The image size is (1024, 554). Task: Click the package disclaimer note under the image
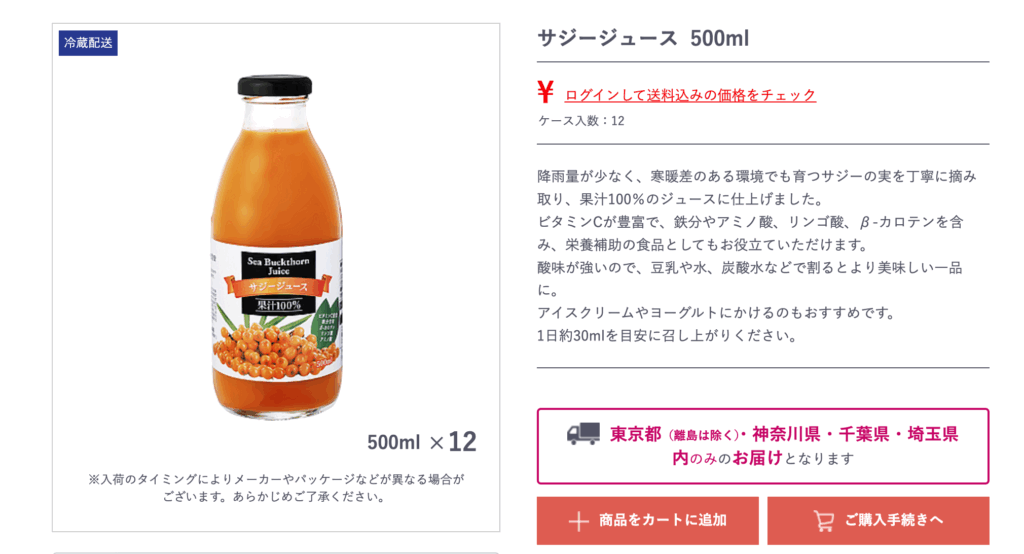pos(276,488)
